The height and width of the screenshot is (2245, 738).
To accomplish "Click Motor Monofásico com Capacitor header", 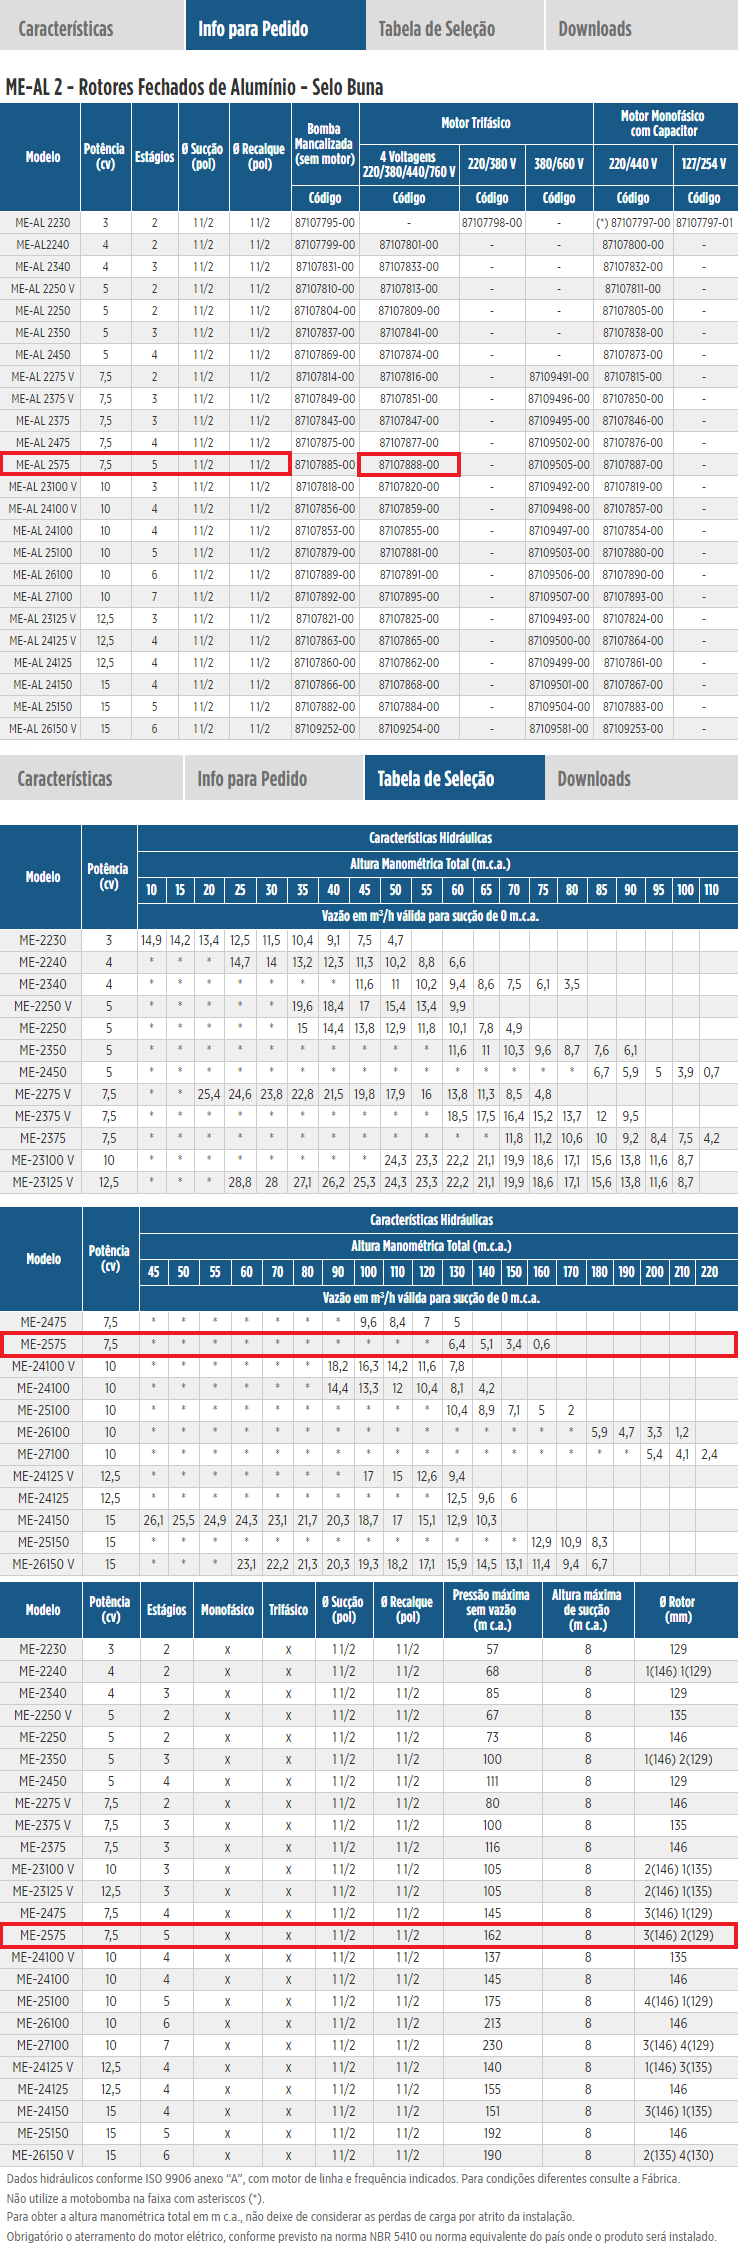I will pos(662,123).
